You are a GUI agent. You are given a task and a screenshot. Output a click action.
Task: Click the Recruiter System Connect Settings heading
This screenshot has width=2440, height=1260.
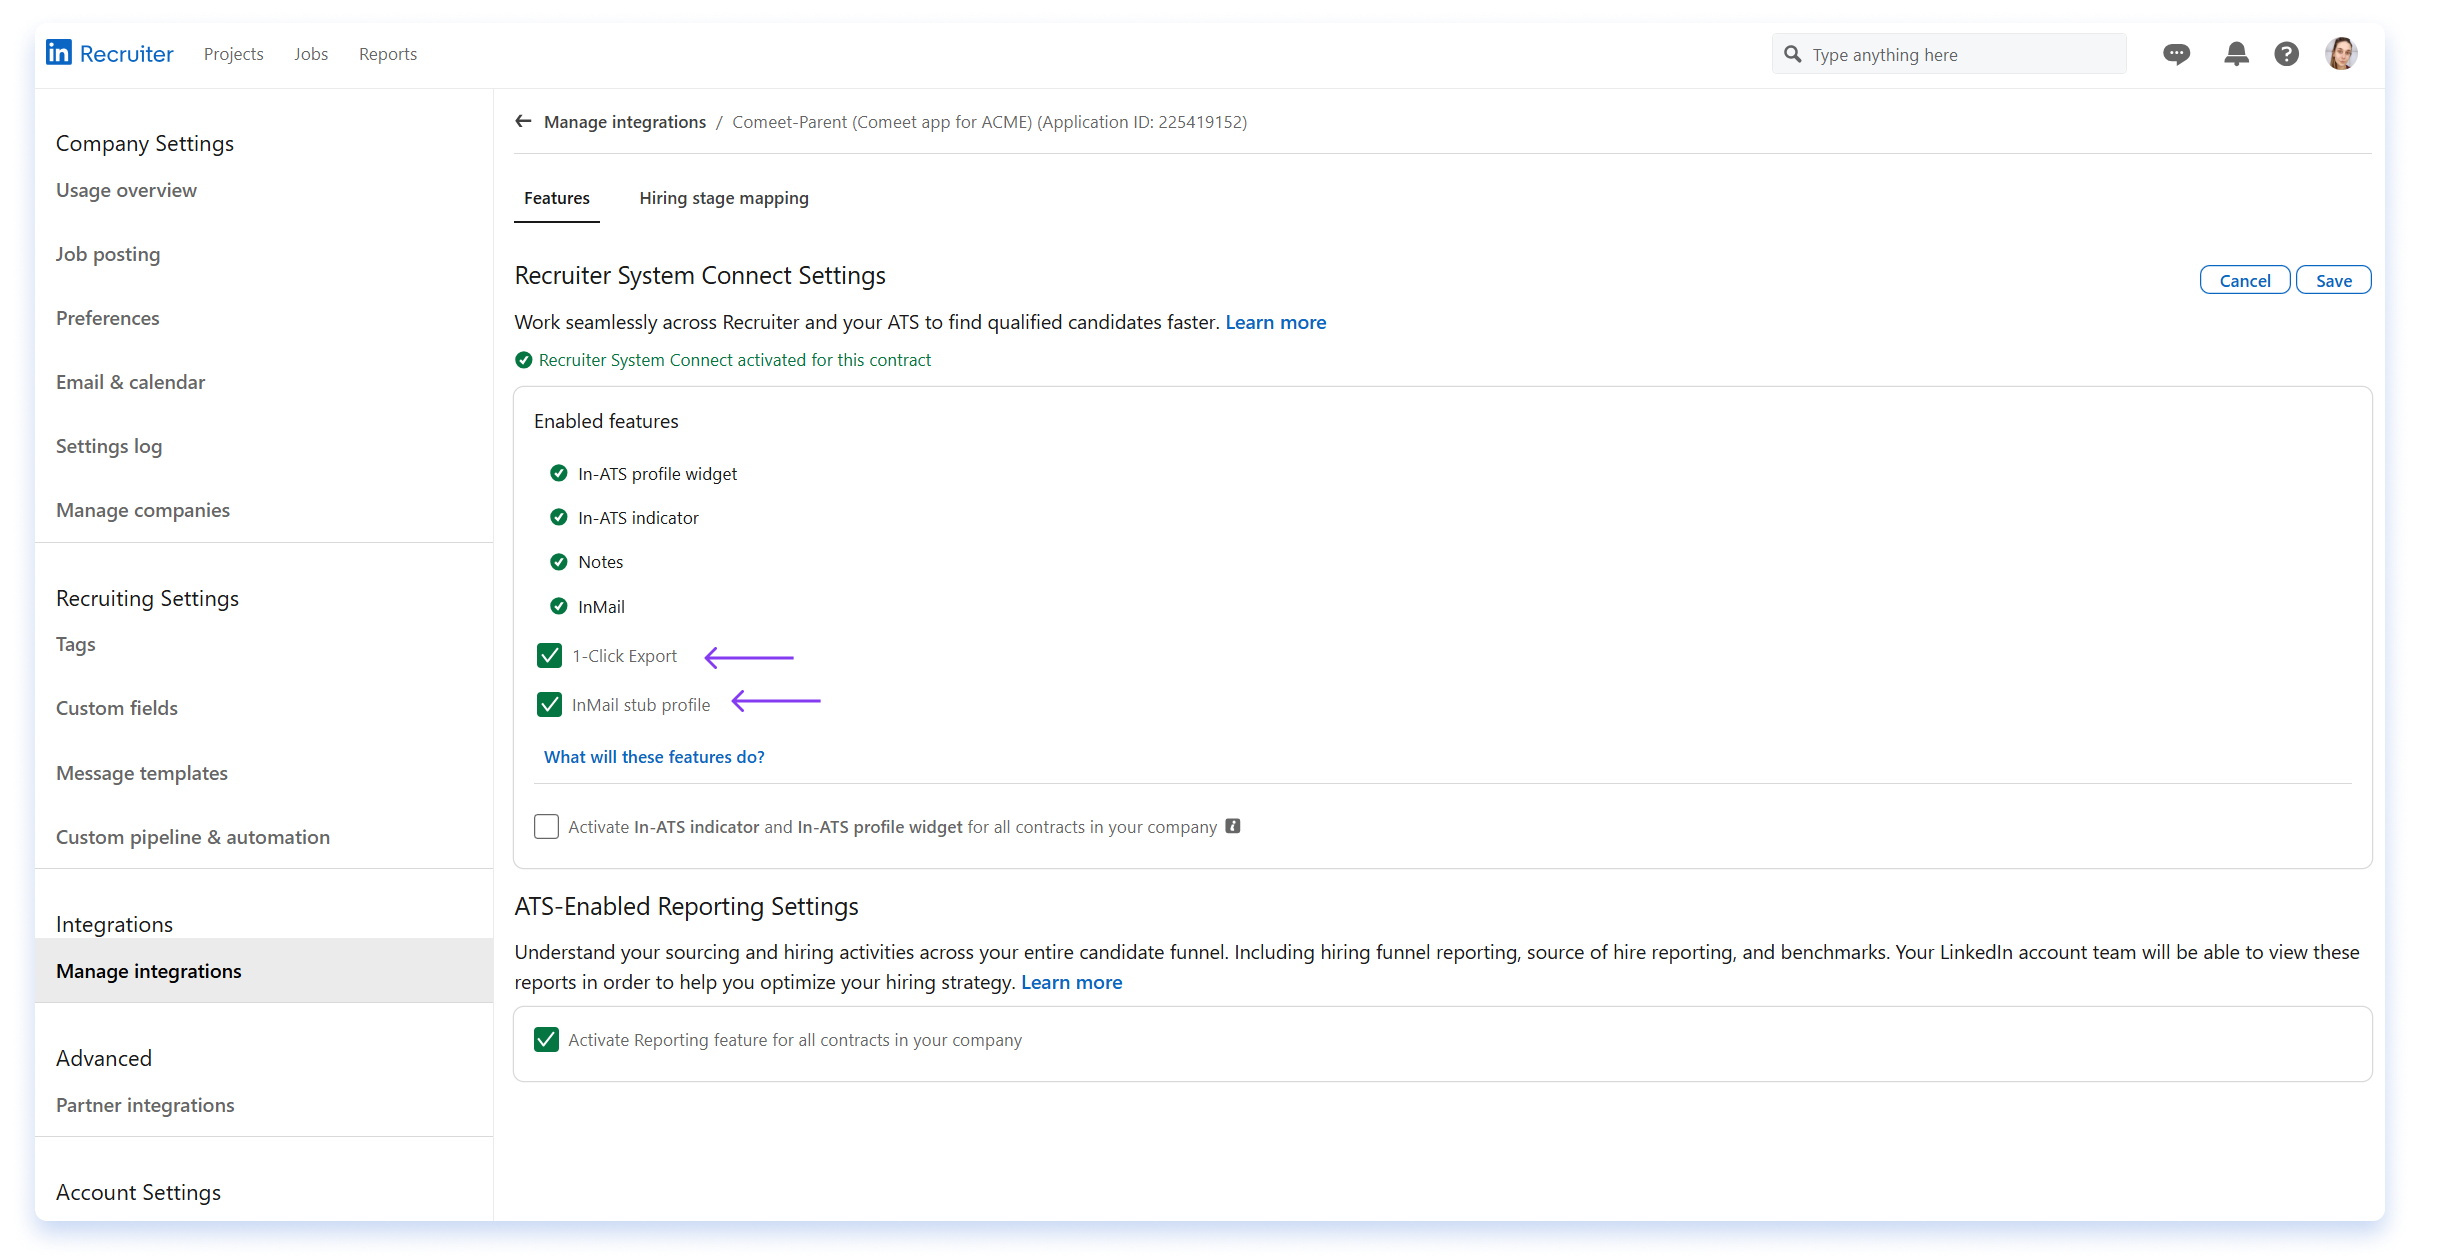tap(700, 275)
